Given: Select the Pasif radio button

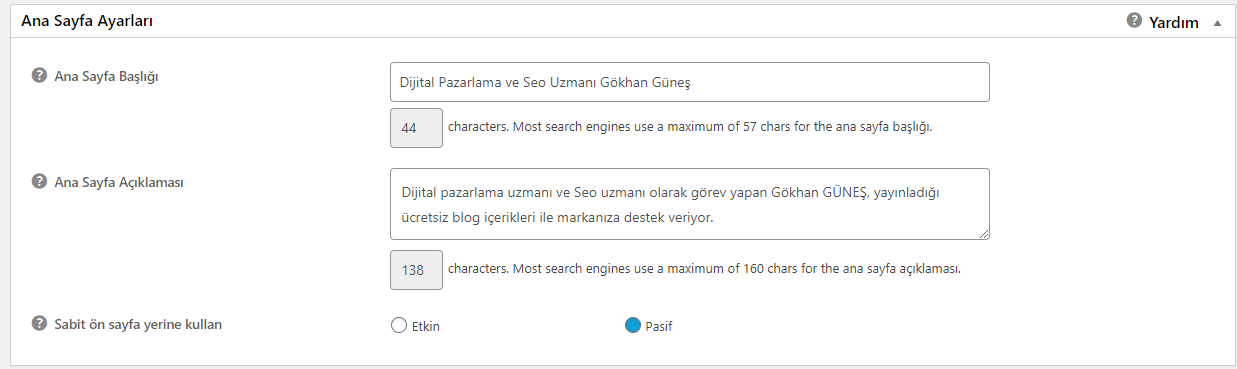Looking at the screenshot, I should (632, 325).
